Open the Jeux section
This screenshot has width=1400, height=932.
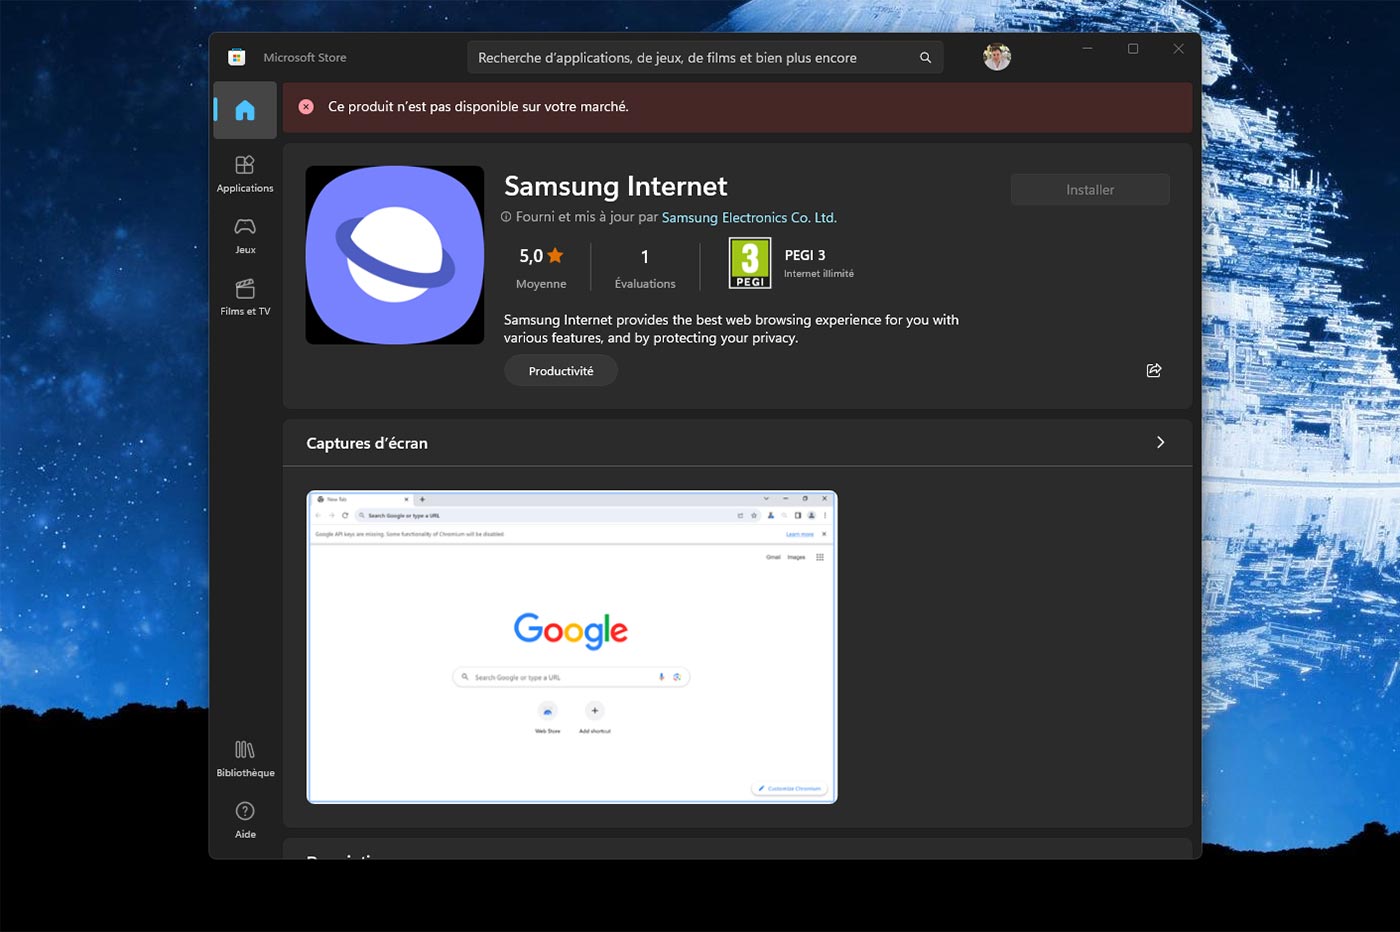(x=245, y=236)
